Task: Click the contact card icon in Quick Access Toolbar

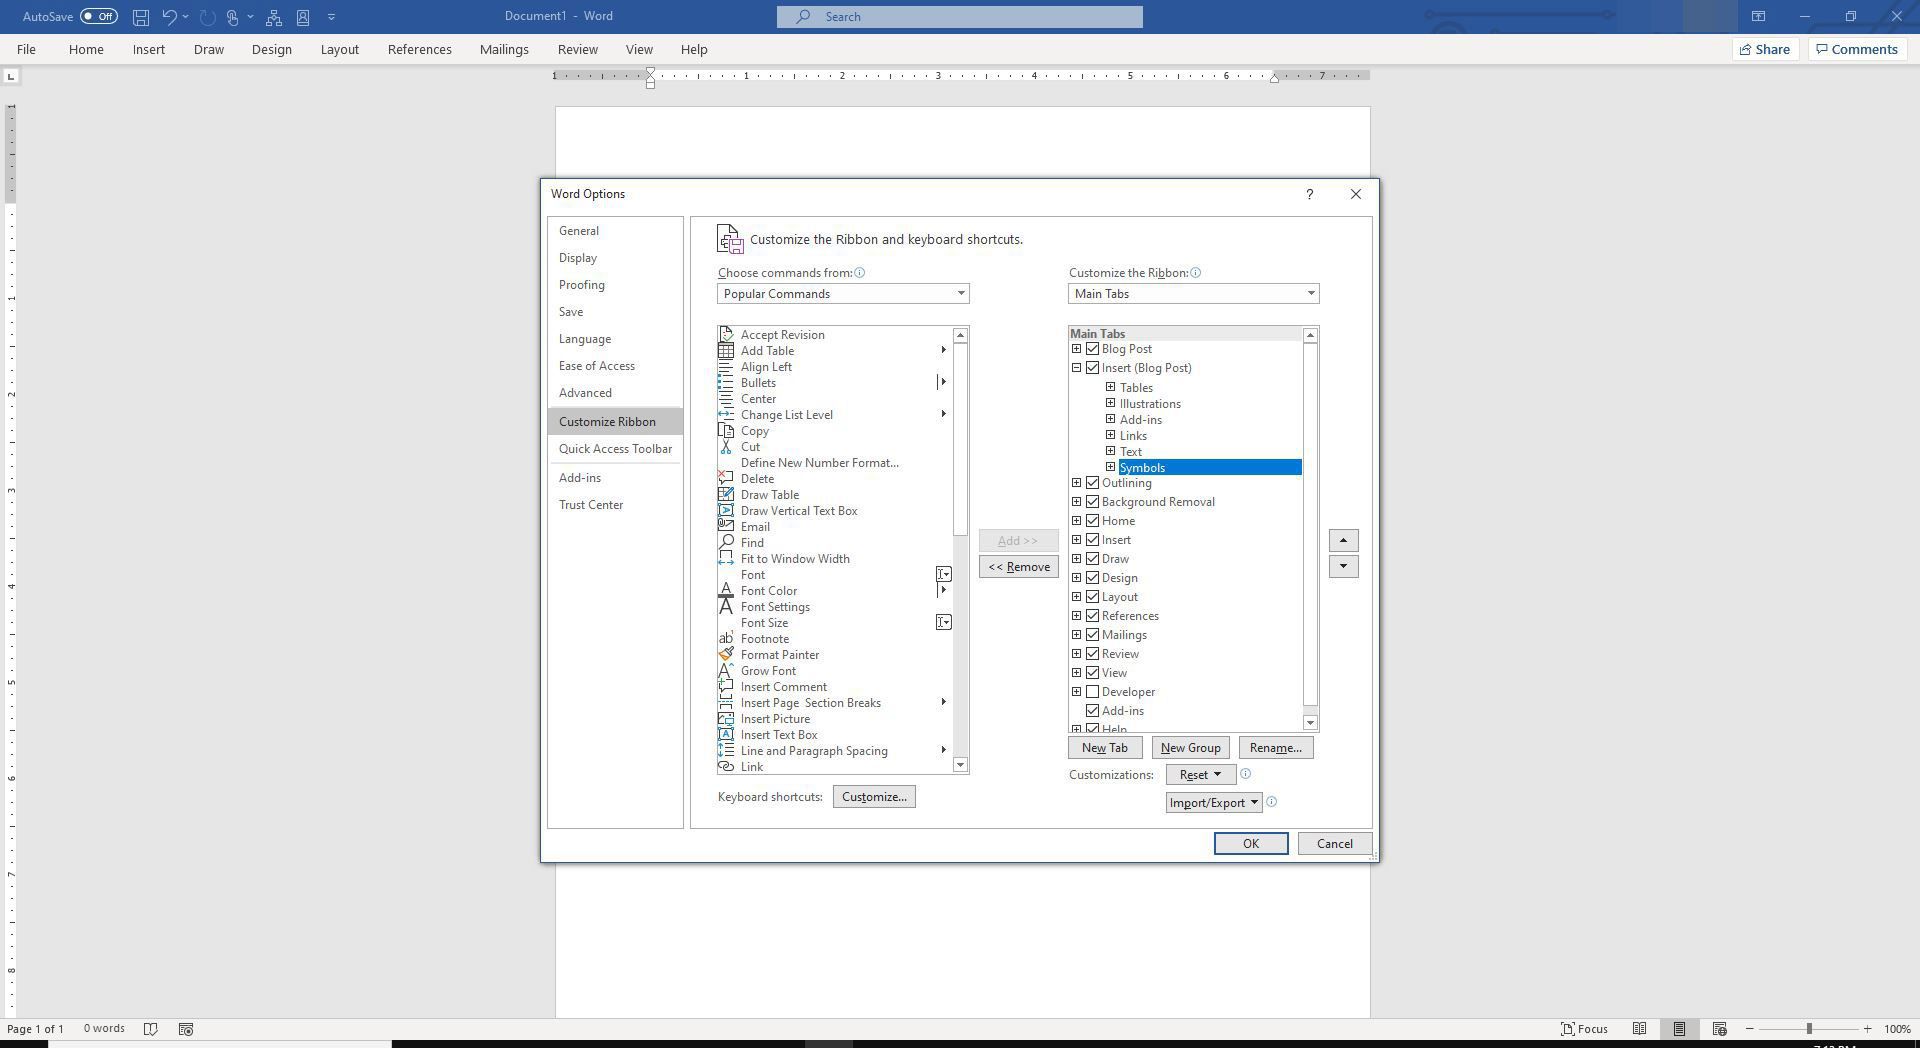Action: point(303,17)
